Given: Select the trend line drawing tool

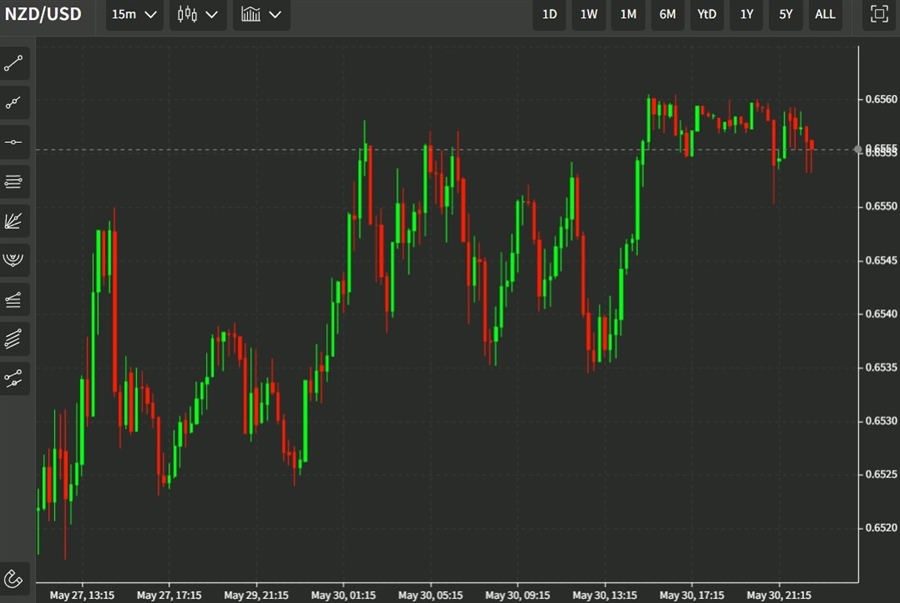Looking at the screenshot, I should tap(14, 63).
